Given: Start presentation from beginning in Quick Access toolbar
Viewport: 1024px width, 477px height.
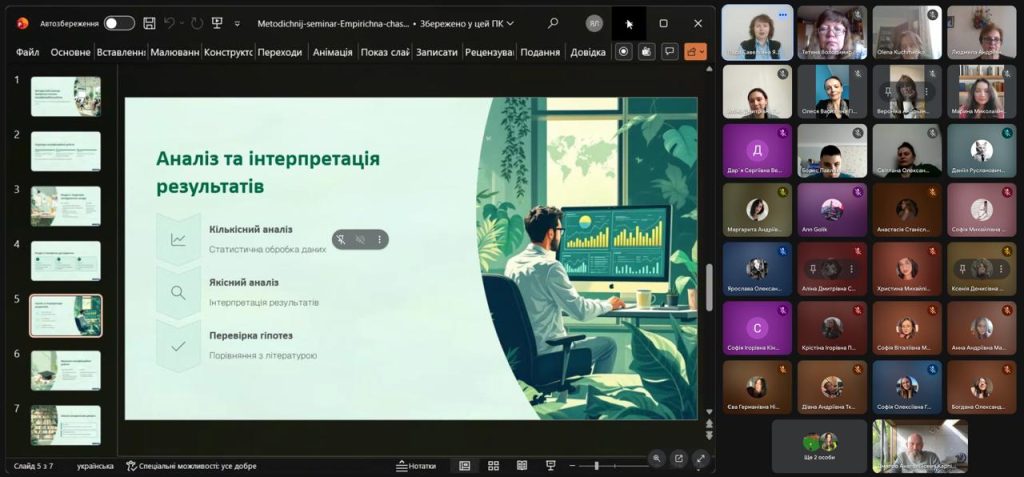Looking at the screenshot, I should [x=216, y=23].
